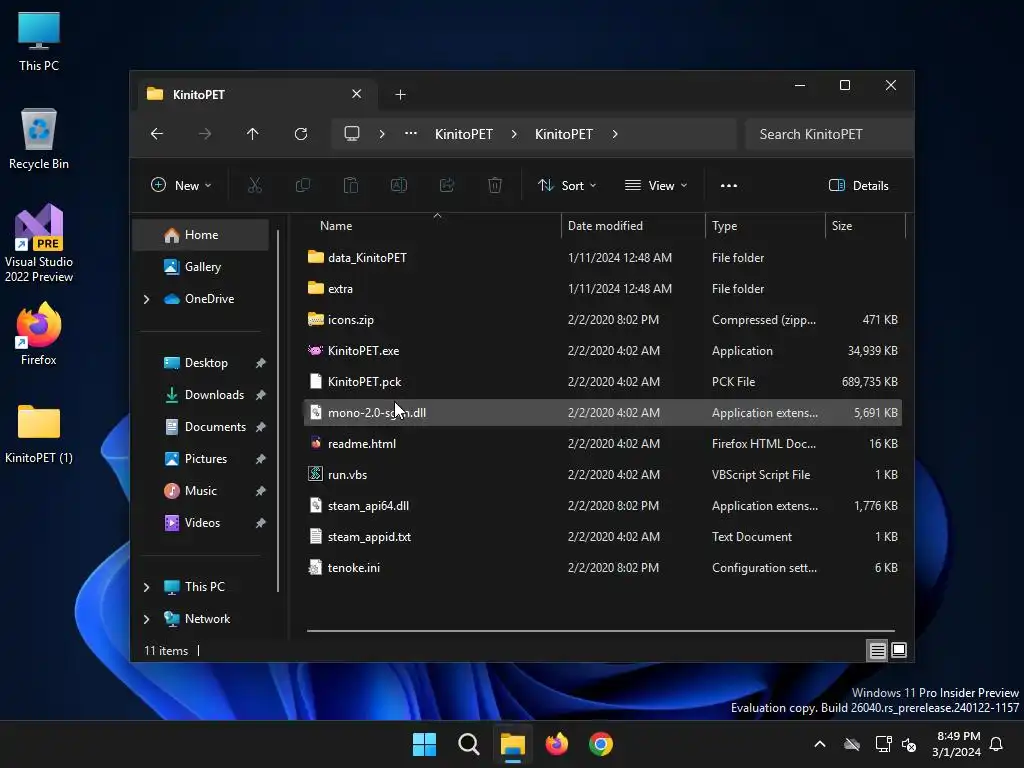1024x768 pixels.
Task: Go up one folder level arrow
Action: (253, 134)
